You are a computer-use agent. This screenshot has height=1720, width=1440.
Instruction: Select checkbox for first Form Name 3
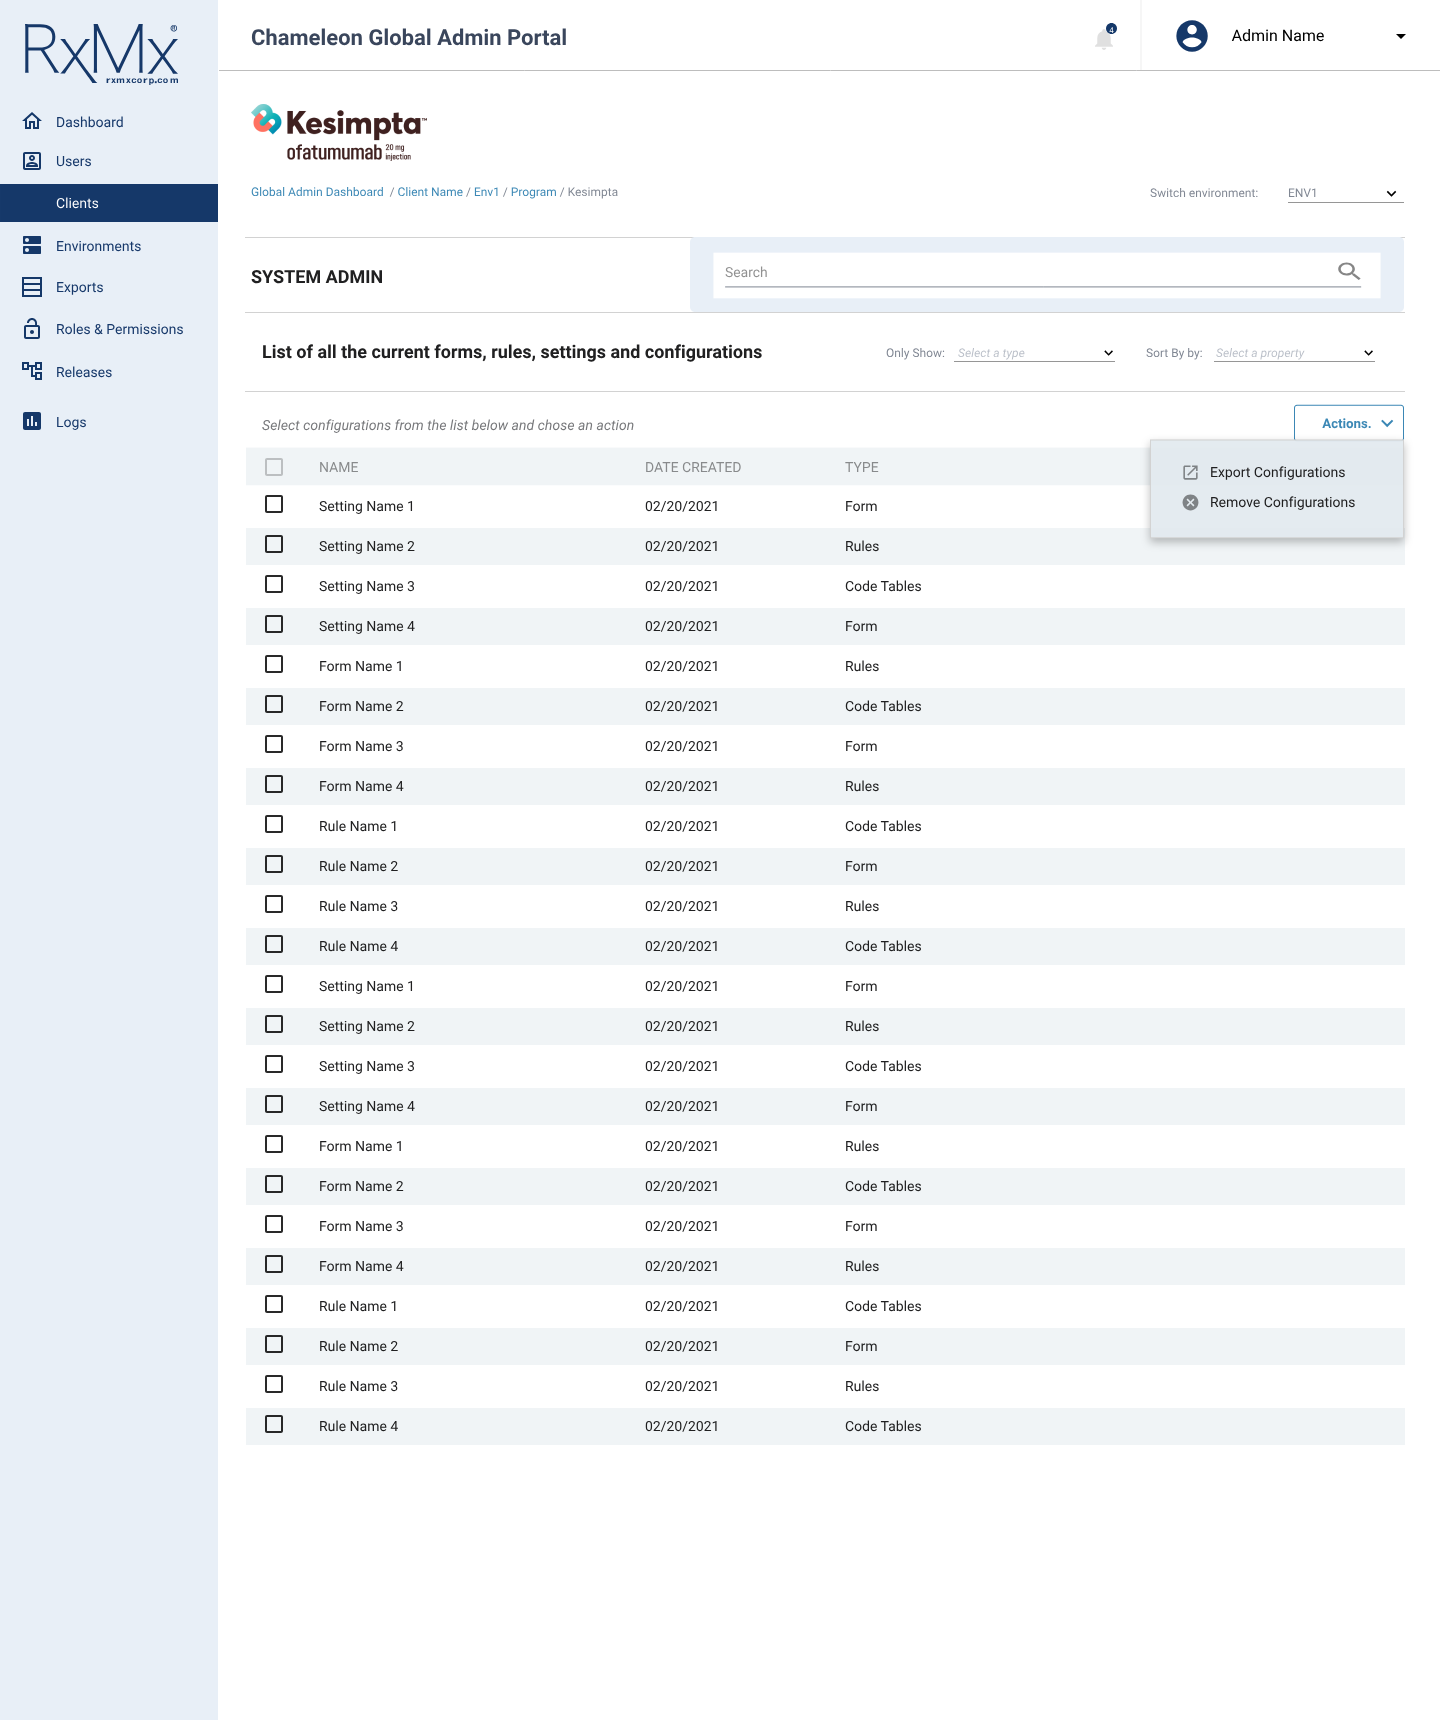pos(274,744)
